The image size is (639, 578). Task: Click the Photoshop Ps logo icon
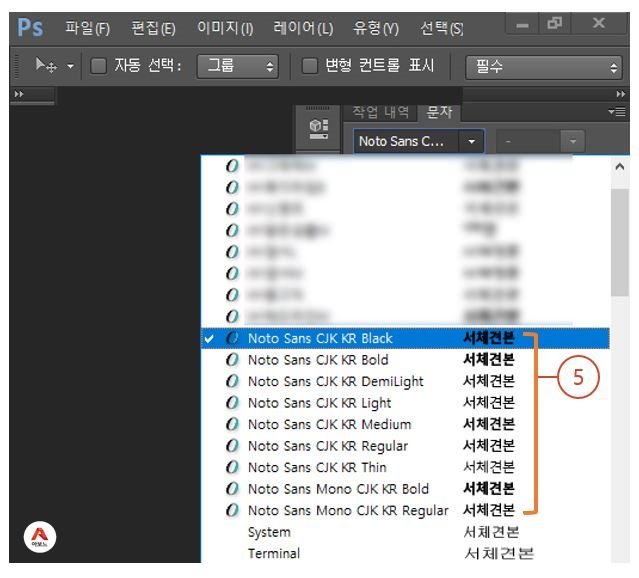[x=30, y=28]
